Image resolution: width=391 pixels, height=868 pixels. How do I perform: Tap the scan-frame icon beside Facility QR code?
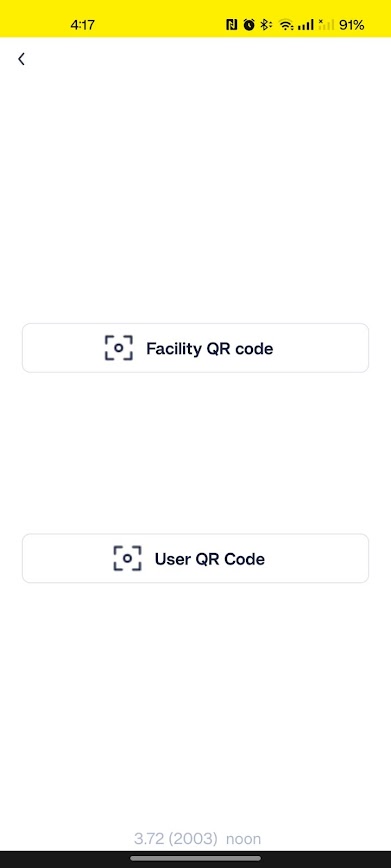tap(119, 348)
